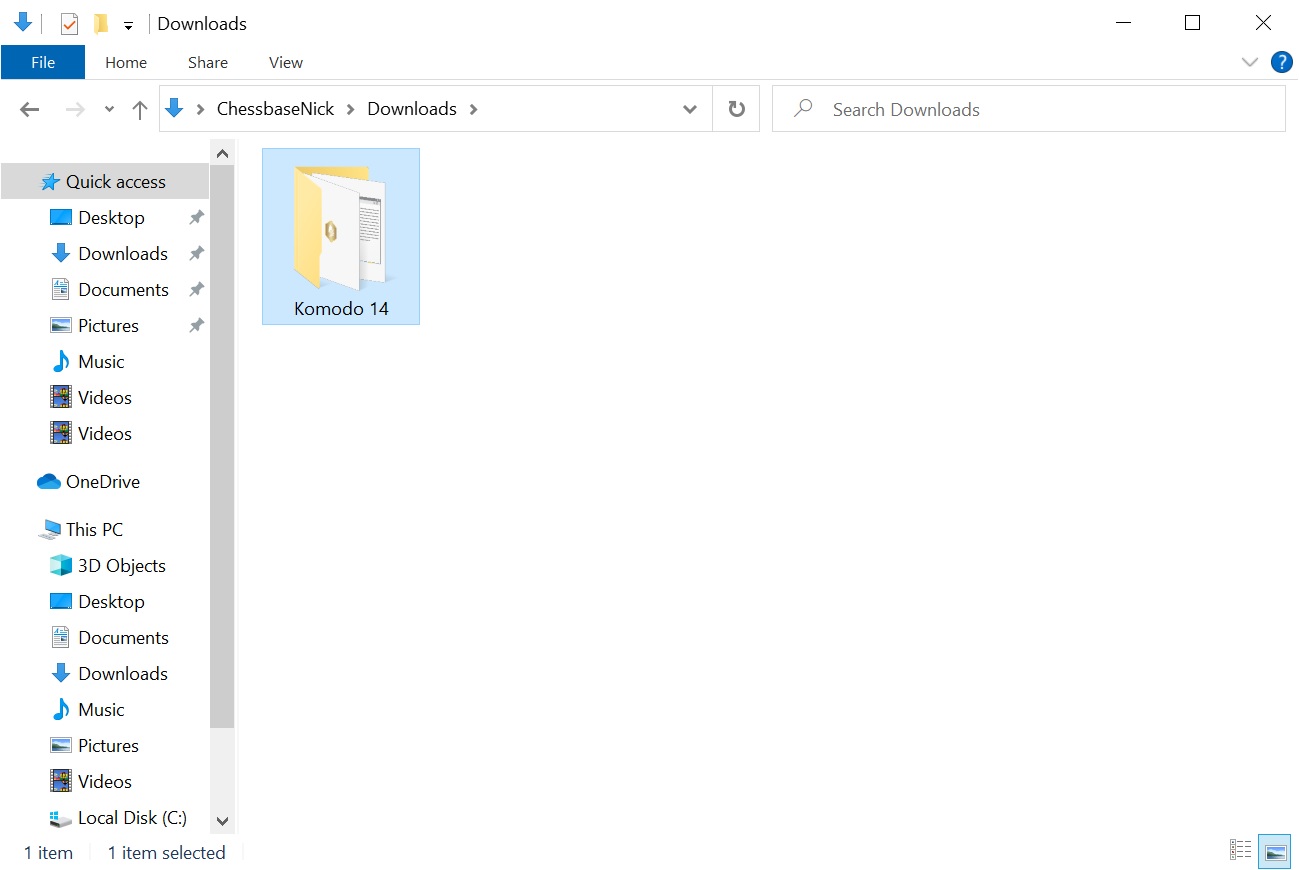Expand the ribbon with chevron arrow

tap(1249, 62)
